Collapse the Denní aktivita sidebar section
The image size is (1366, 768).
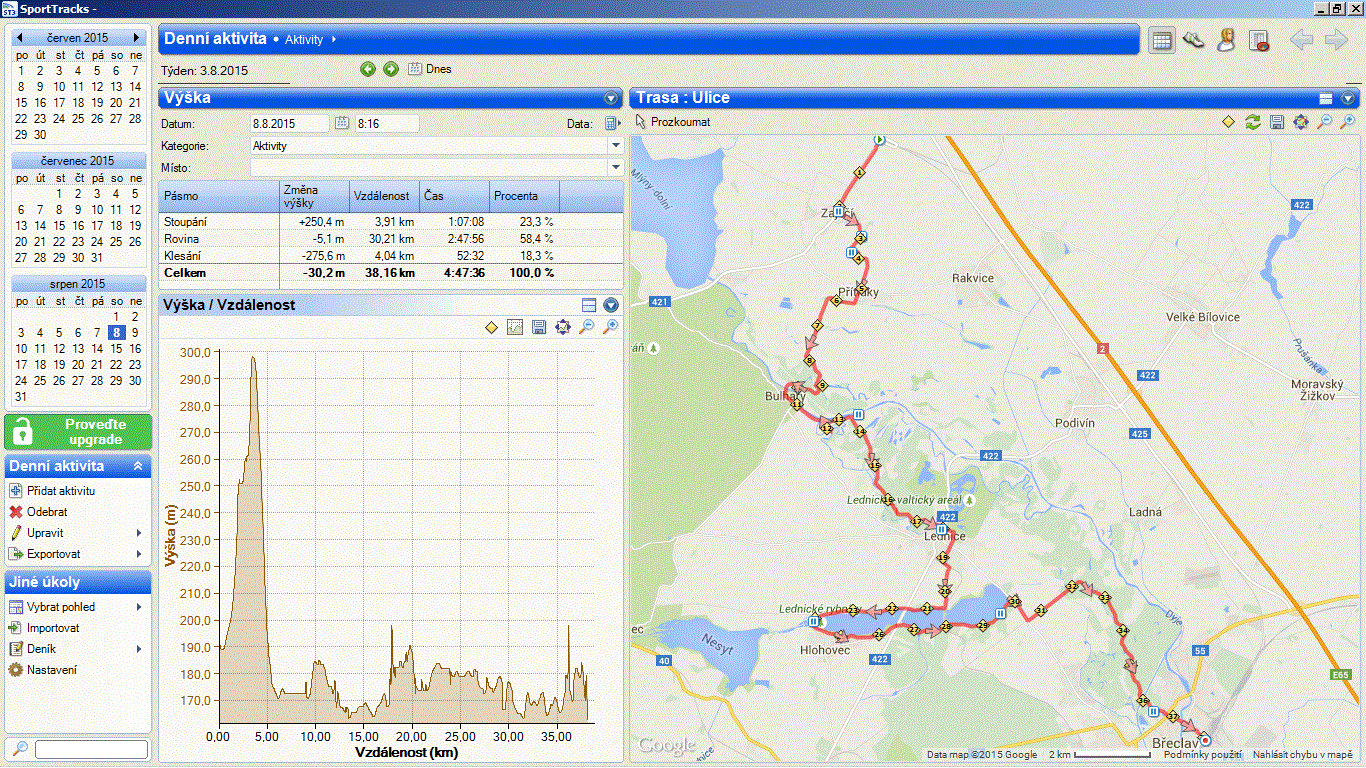[138, 466]
